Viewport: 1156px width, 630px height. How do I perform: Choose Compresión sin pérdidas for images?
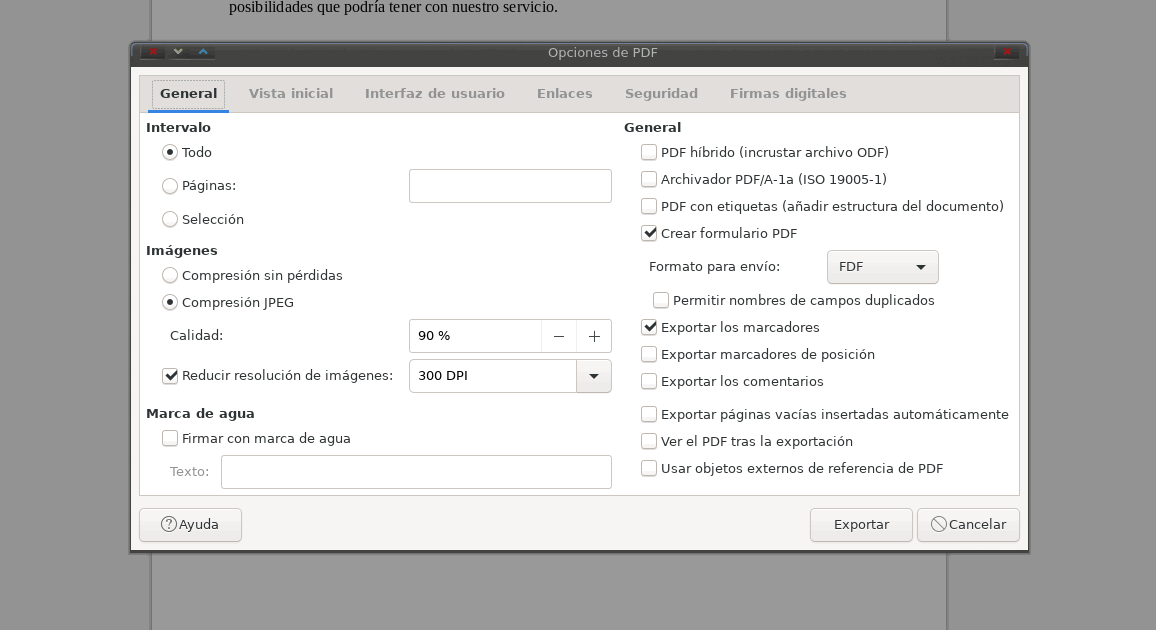point(170,275)
